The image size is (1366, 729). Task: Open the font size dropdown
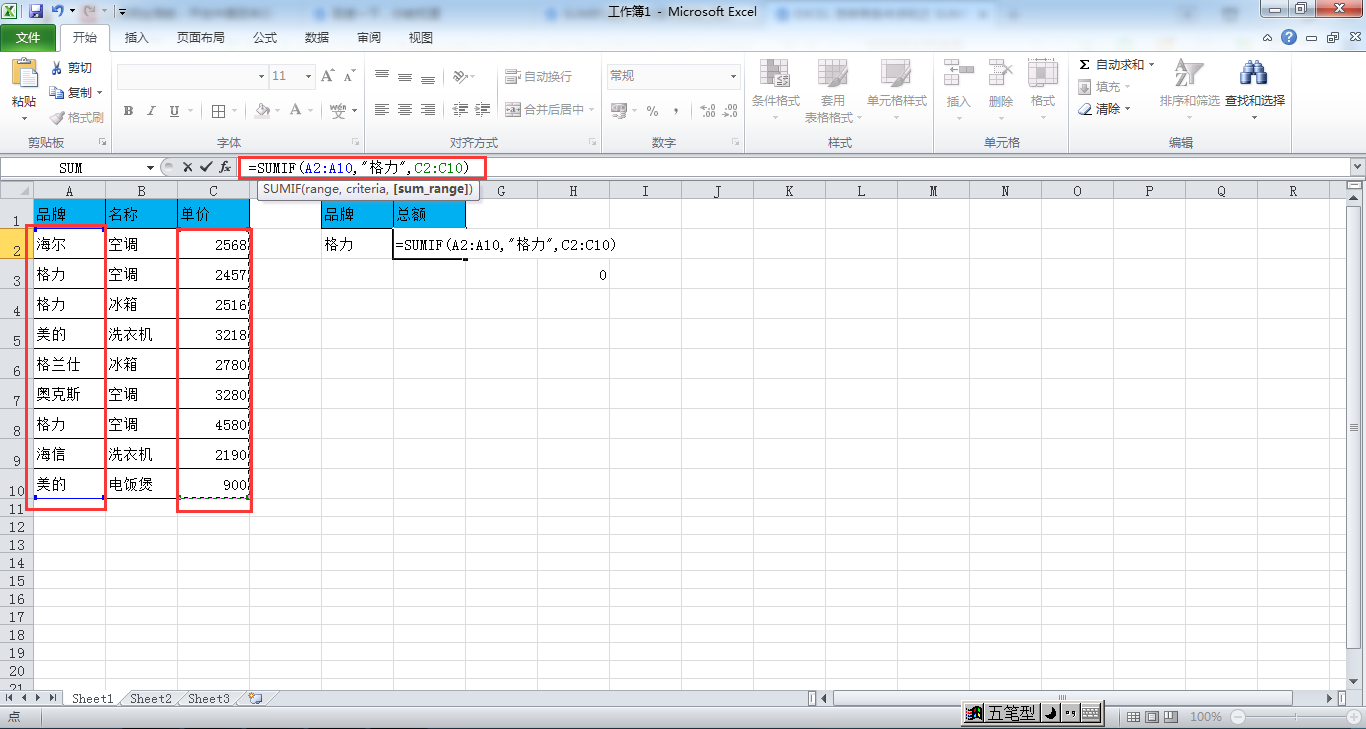tap(309, 76)
